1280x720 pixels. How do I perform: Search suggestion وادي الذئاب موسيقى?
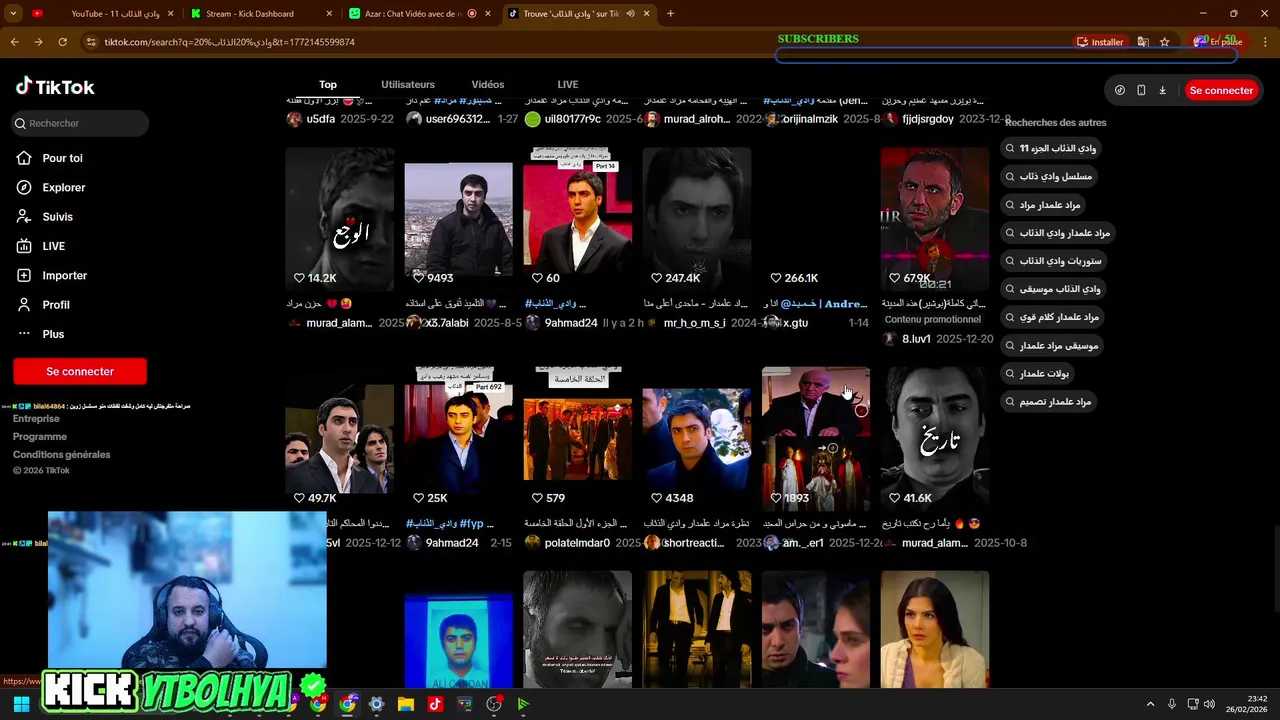click(x=1054, y=289)
